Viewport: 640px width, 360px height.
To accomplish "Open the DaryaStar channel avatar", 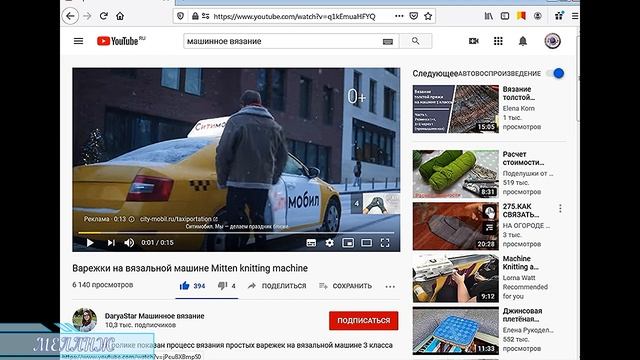I will (x=84, y=320).
